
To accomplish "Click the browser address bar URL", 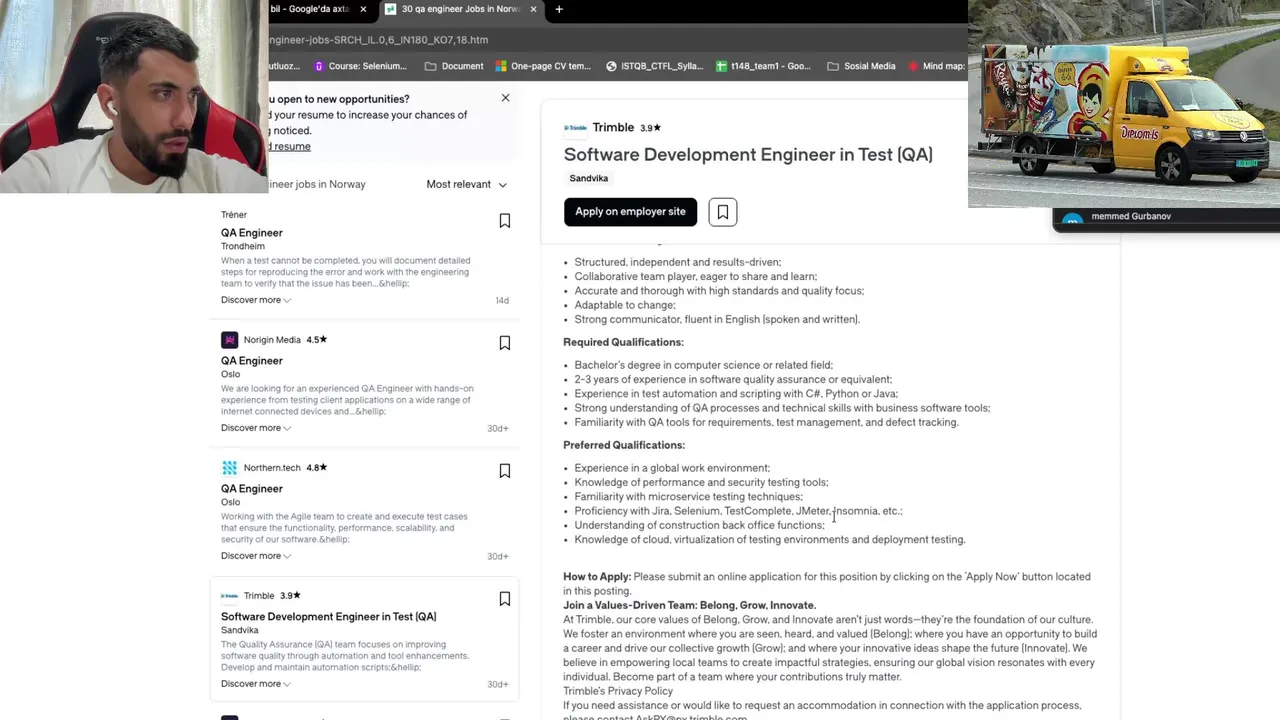I will click(x=379, y=40).
